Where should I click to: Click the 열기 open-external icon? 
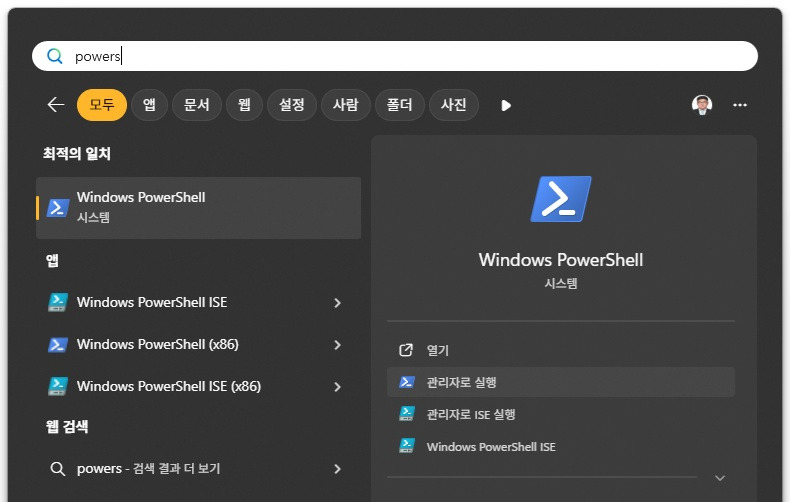point(406,350)
